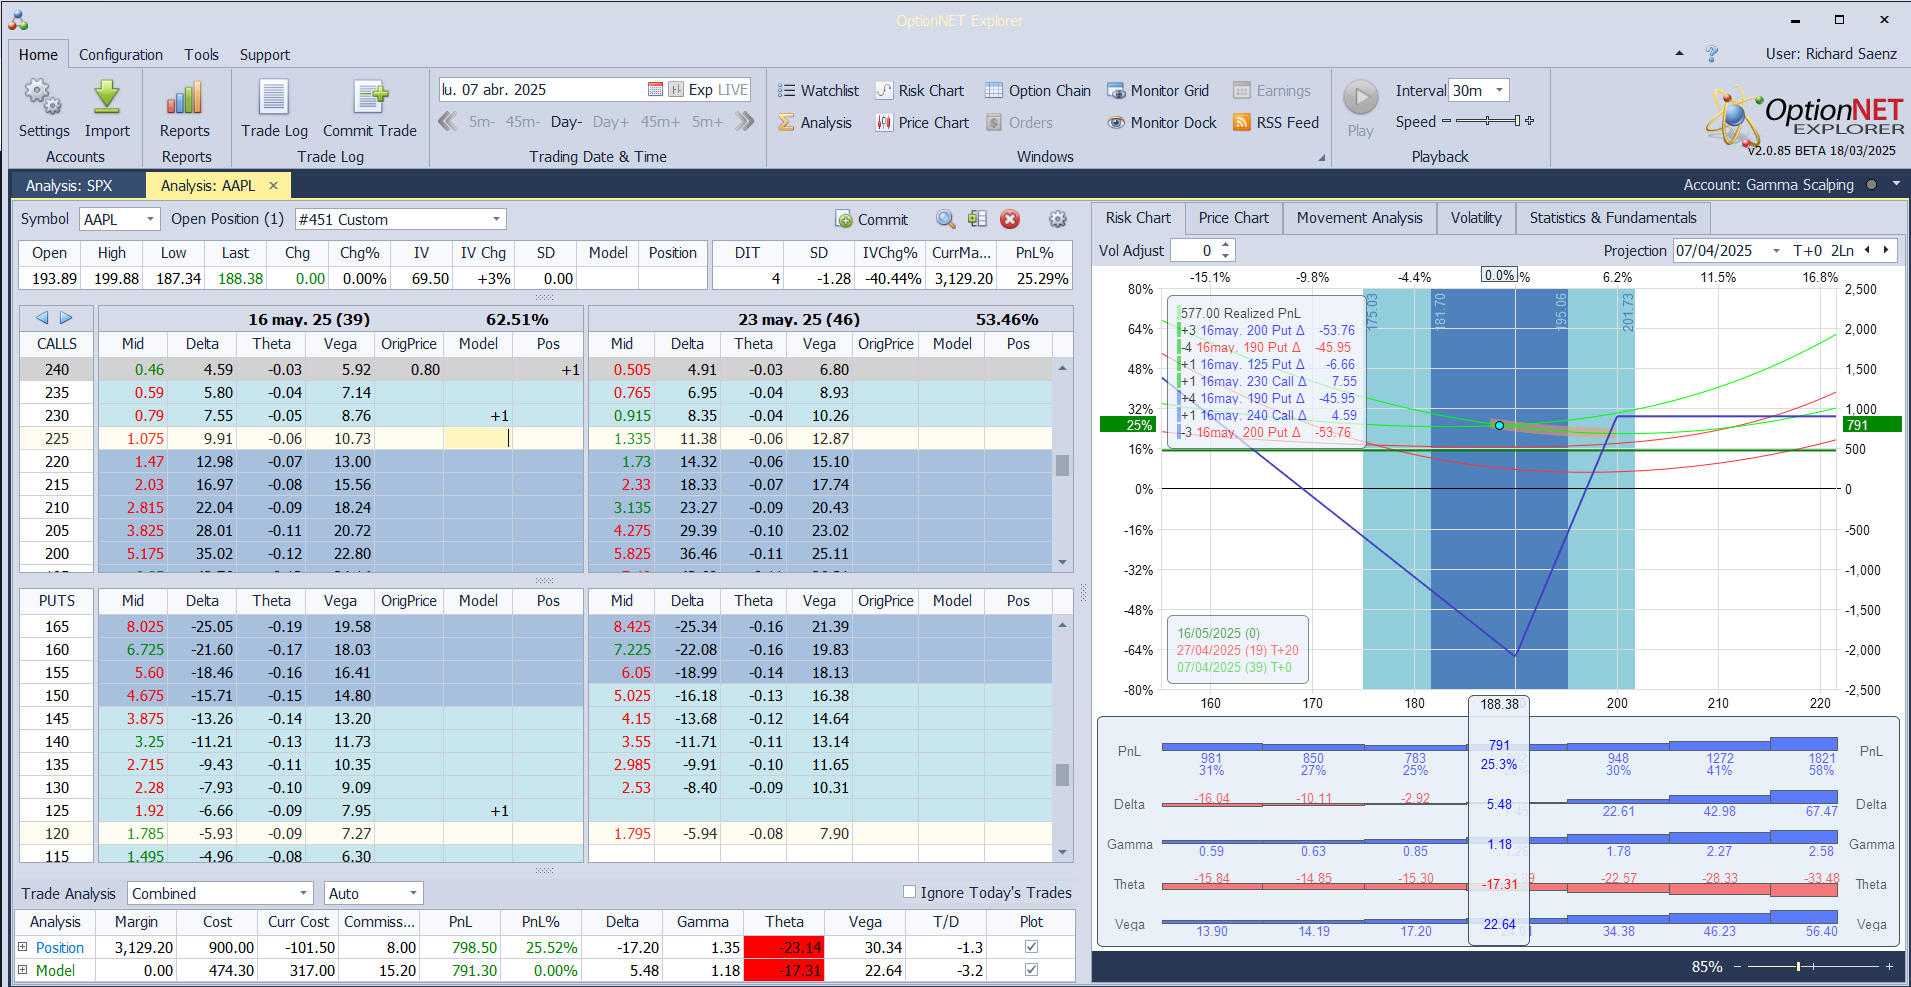Viewport: 1911px width, 987px height.
Task: Open the Projection date 07/04/2025 dropdown
Action: (1776, 250)
